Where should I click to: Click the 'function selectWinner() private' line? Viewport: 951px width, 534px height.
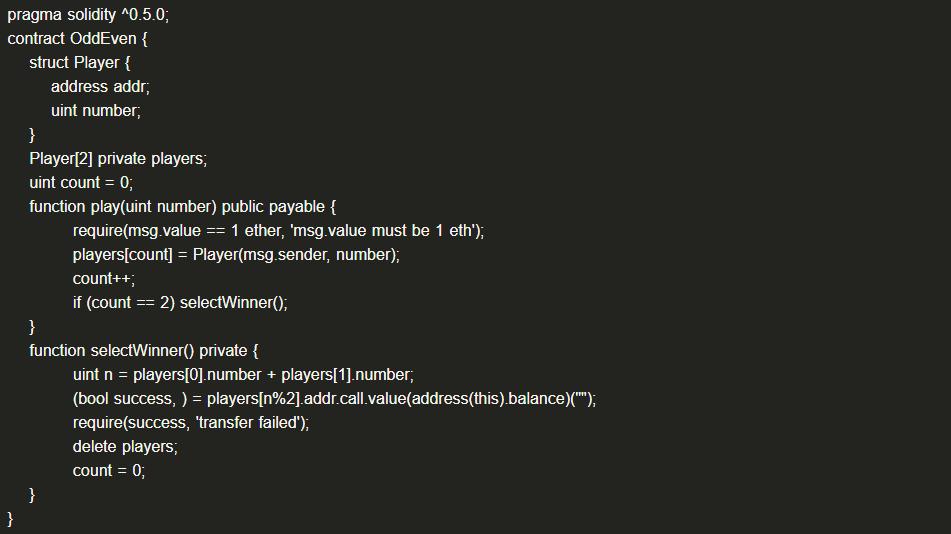pyautogui.click(x=144, y=351)
